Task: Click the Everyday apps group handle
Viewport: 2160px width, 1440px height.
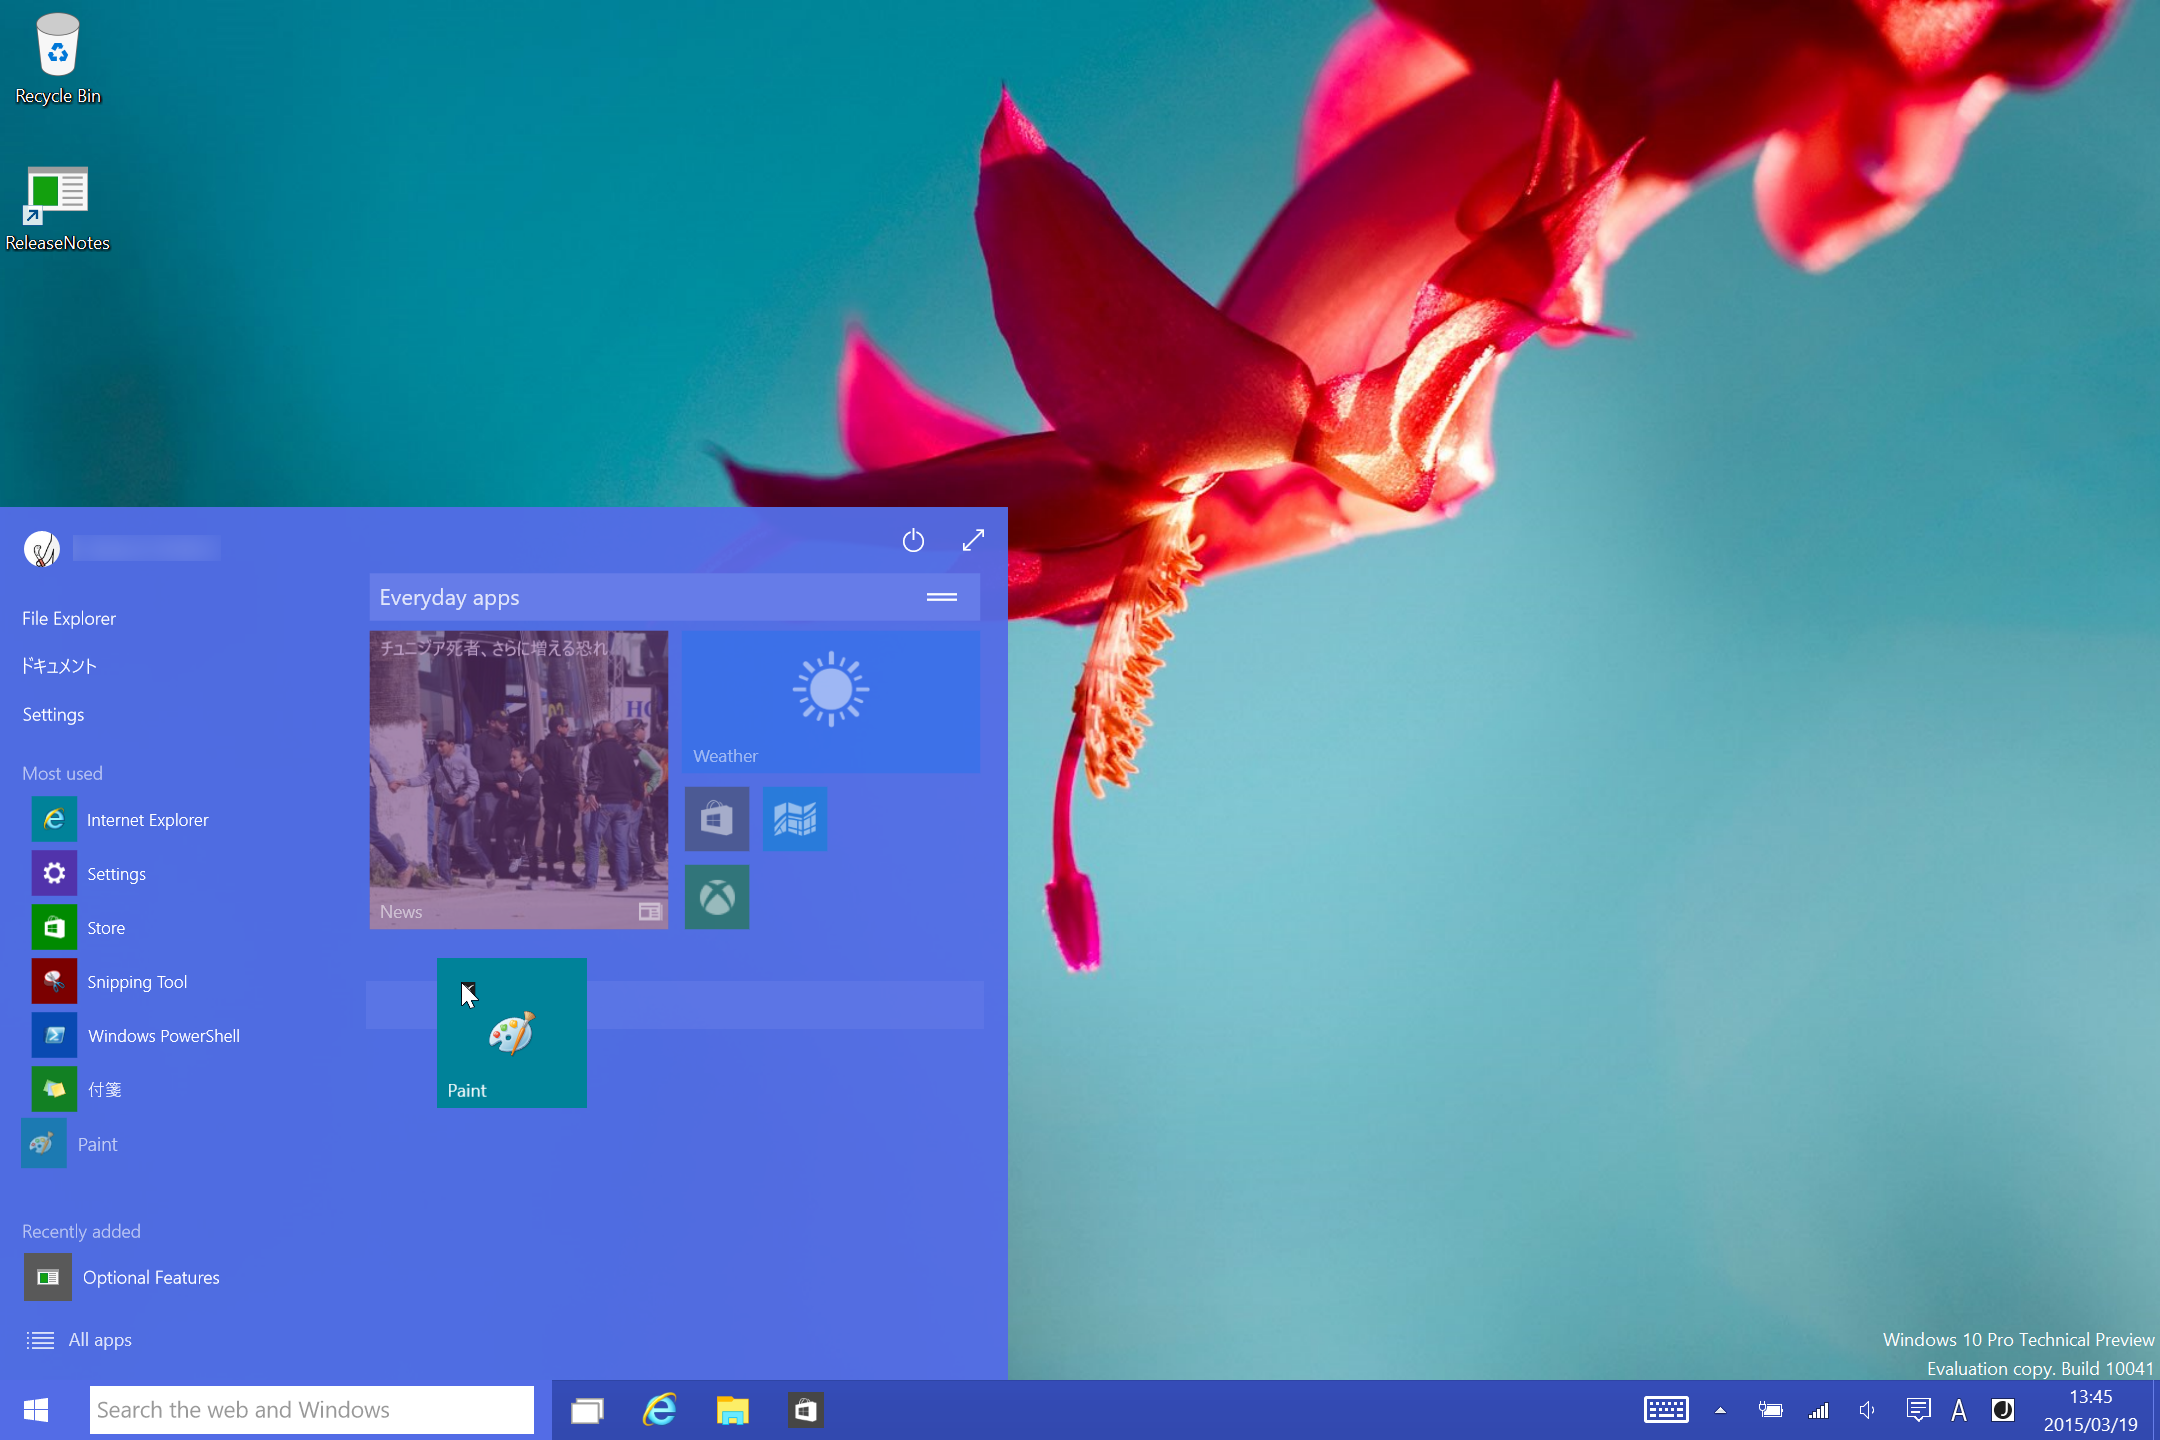Action: (941, 597)
